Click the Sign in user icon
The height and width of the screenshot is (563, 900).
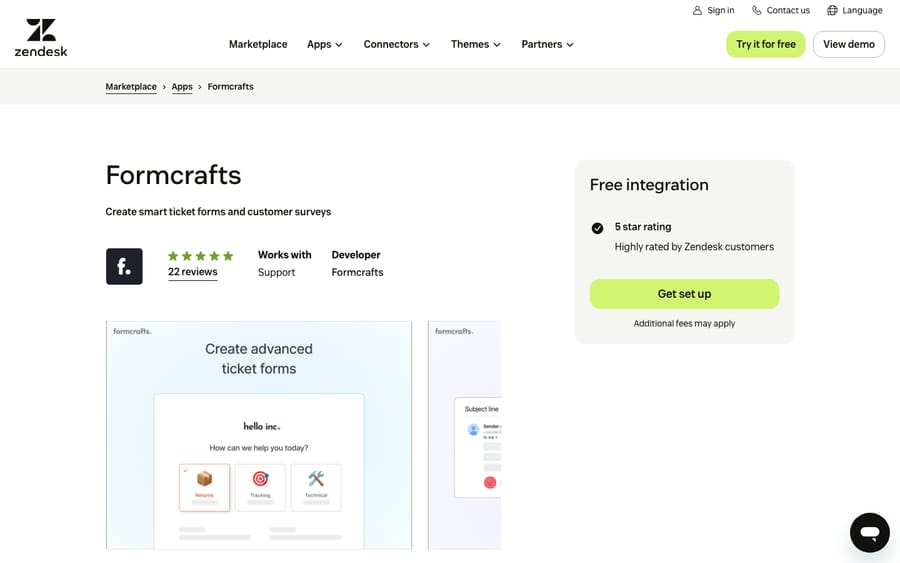(x=697, y=10)
